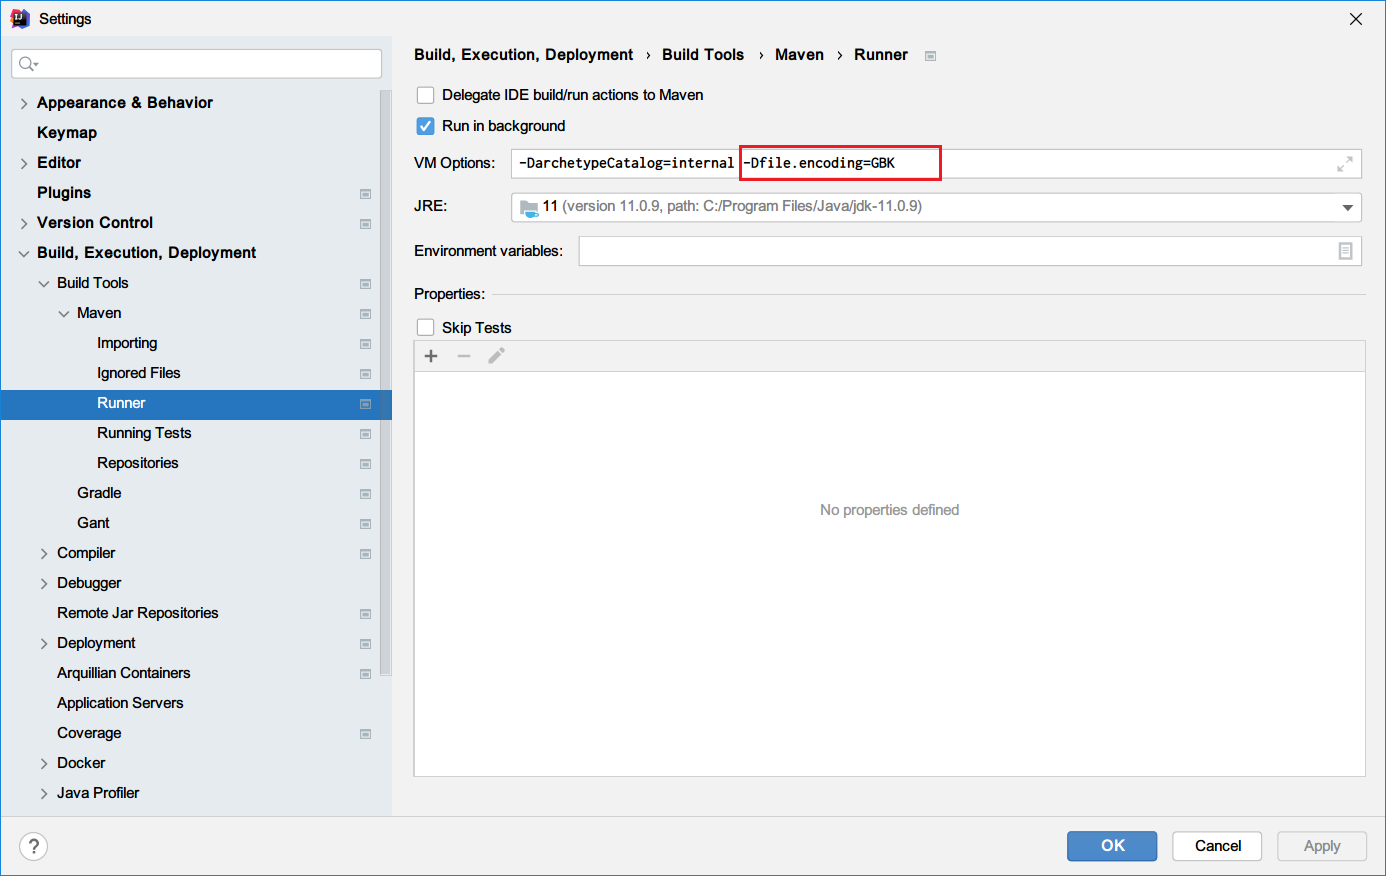Collapse Build, Execution, Deployment section

click(x=24, y=253)
